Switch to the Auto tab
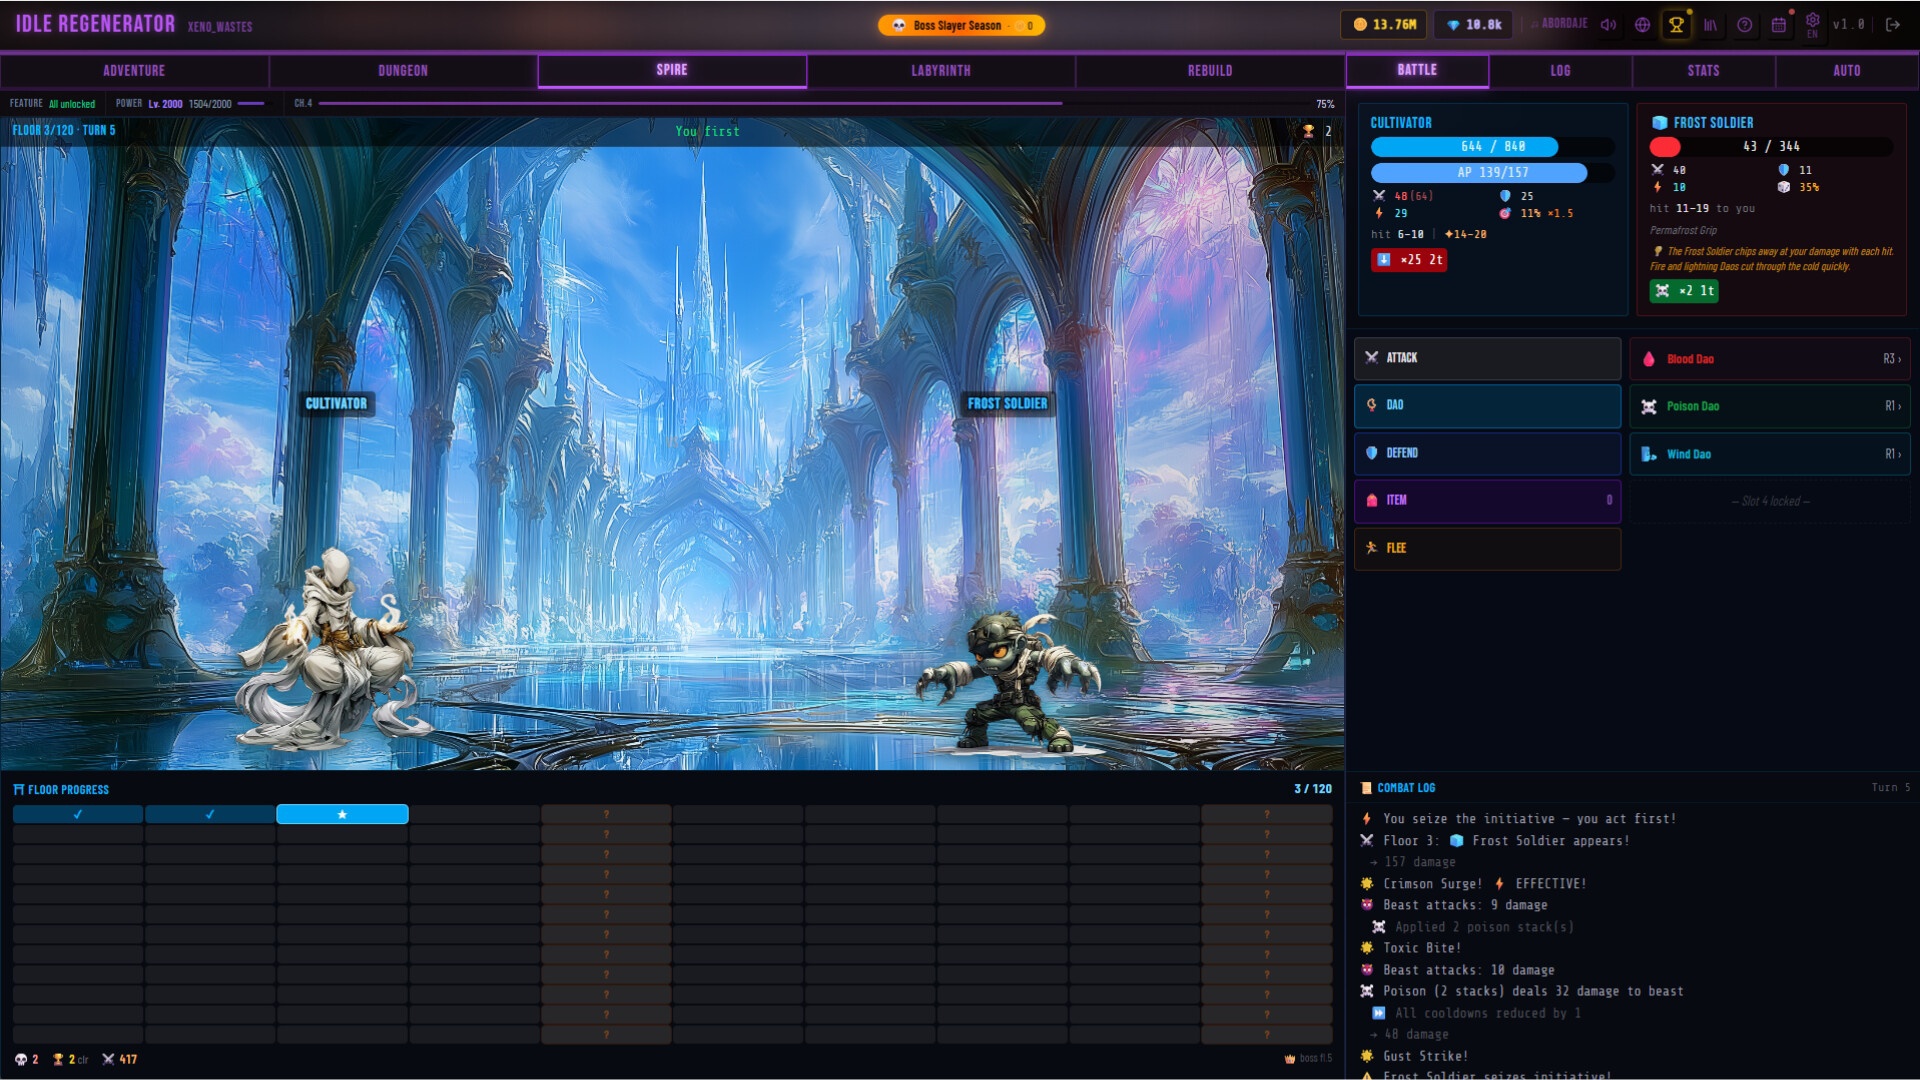The height and width of the screenshot is (1080, 1920). point(1847,71)
